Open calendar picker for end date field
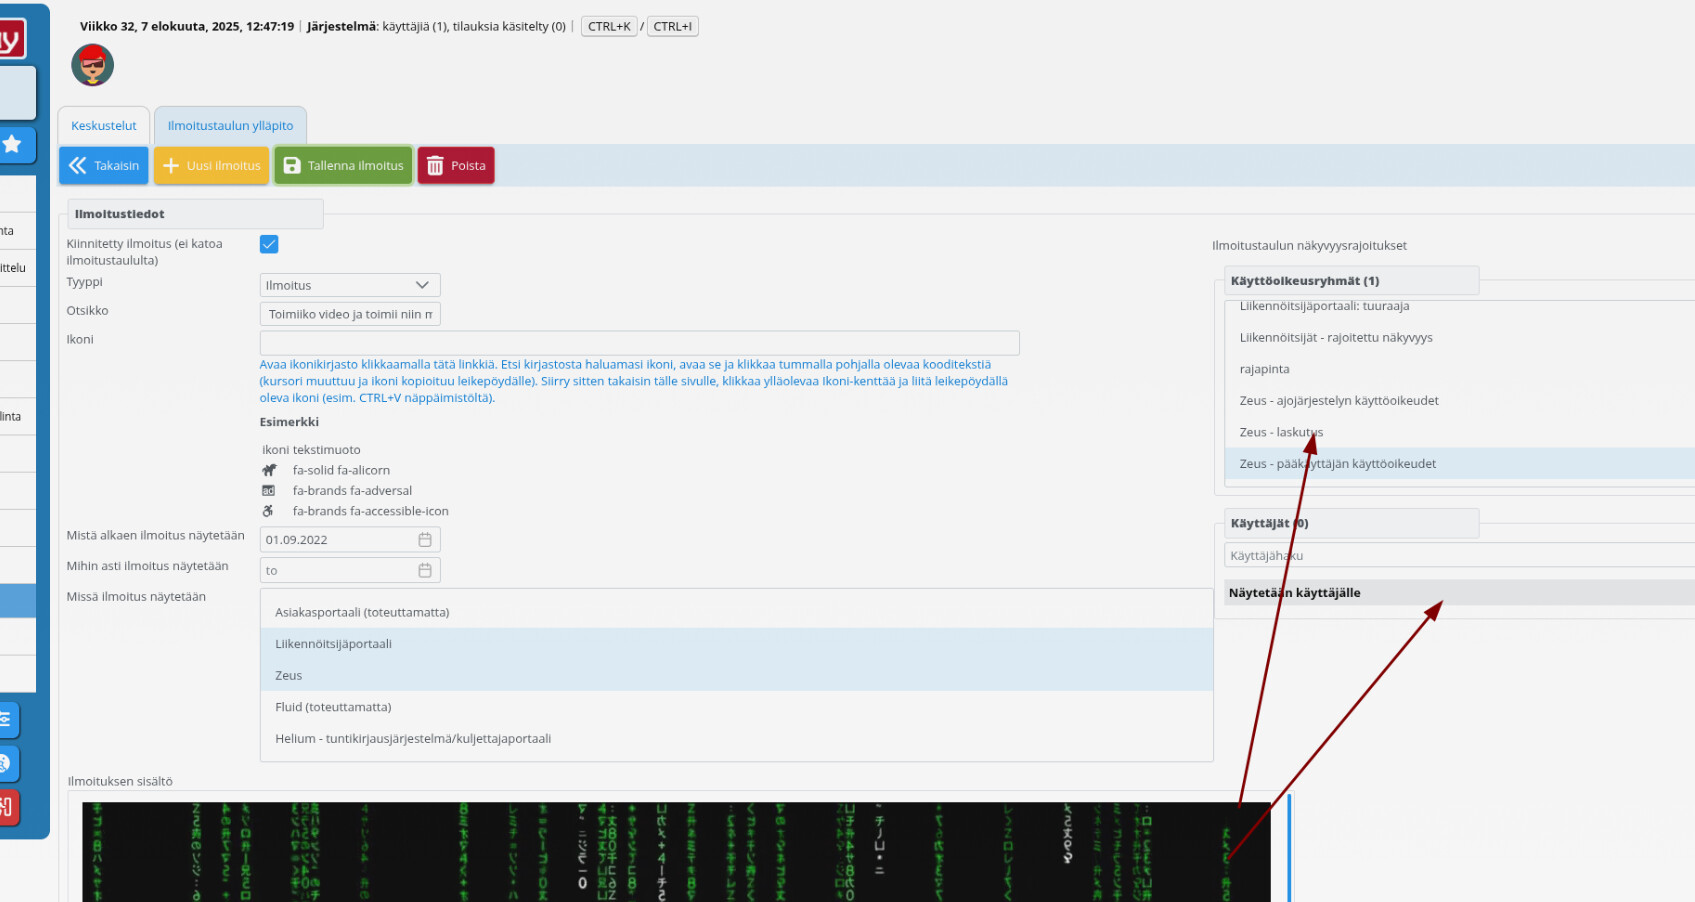This screenshot has height=902, width=1695. pos(425,571)
